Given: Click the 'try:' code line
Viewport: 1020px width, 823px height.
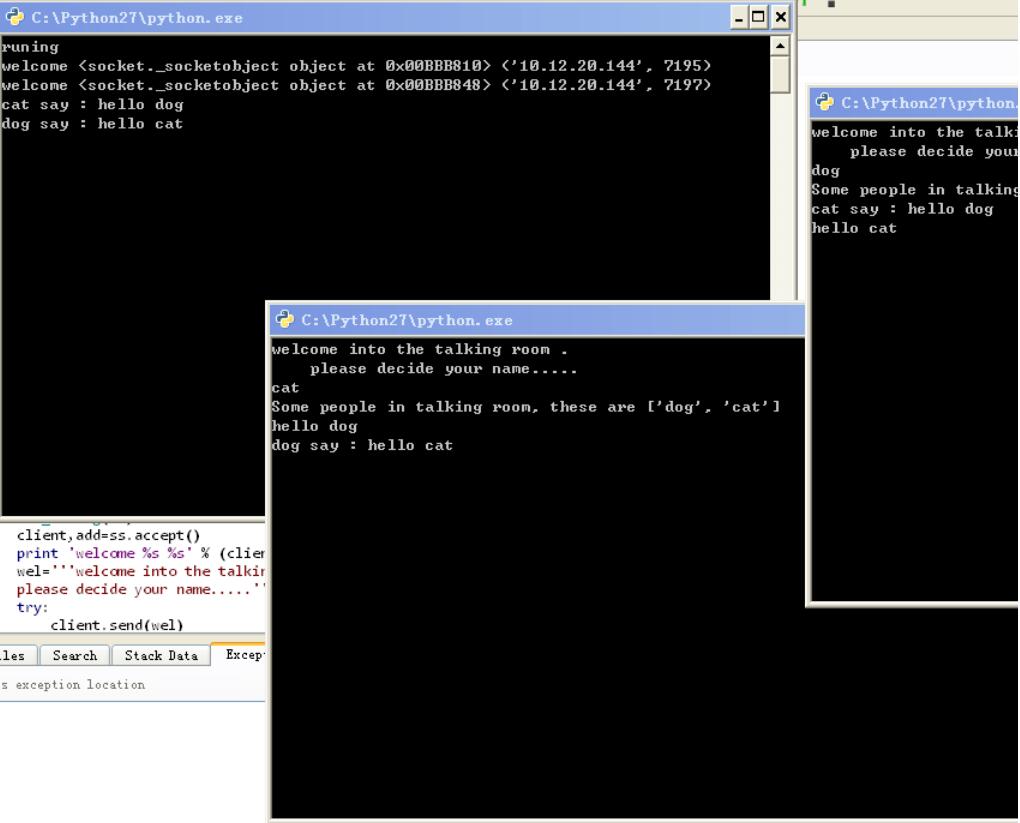Looking at the screenshot, I should (x=32, y=608).
